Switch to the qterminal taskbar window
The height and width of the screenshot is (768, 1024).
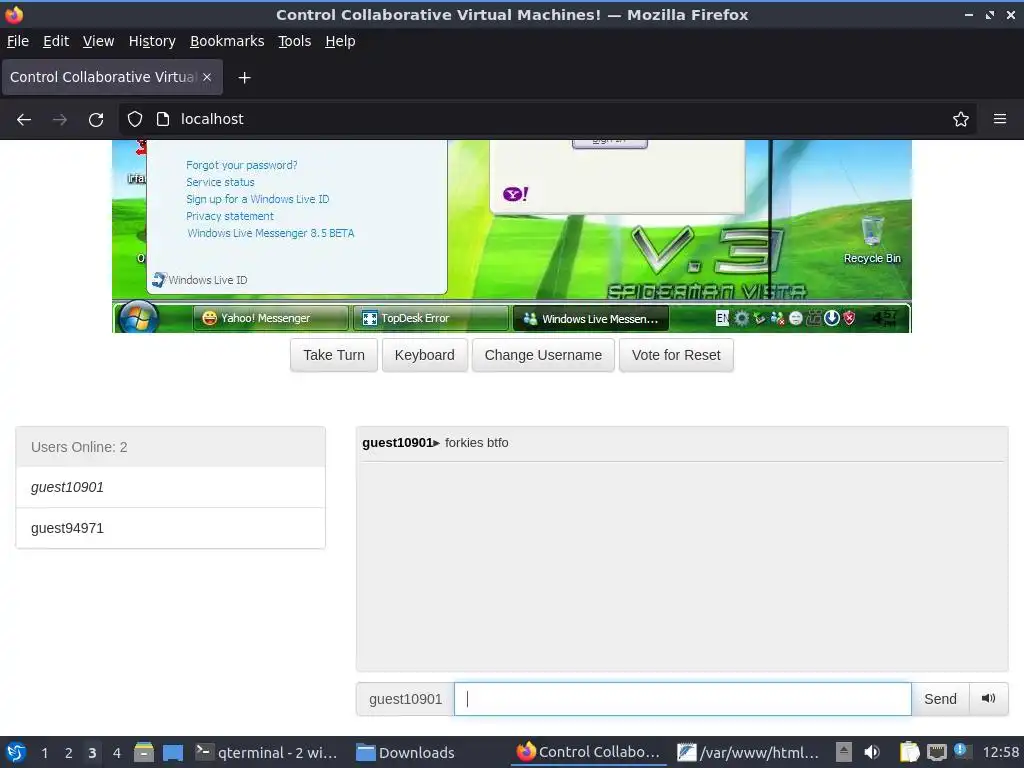click(267, 752)
